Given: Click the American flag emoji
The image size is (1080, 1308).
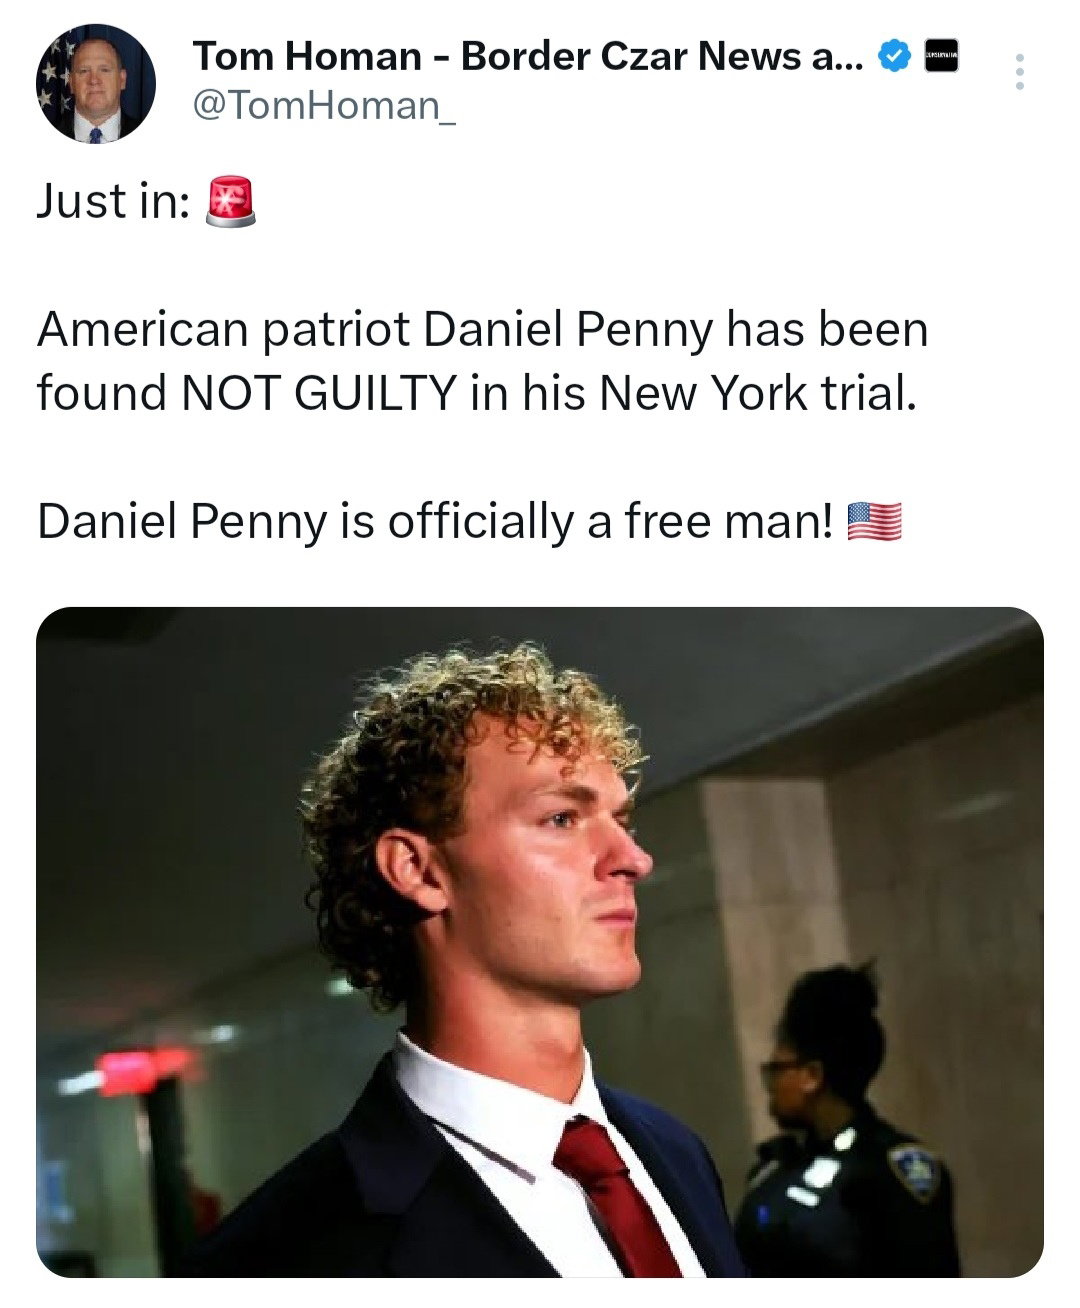Looking at the screenshot, I should click(874, 521).
